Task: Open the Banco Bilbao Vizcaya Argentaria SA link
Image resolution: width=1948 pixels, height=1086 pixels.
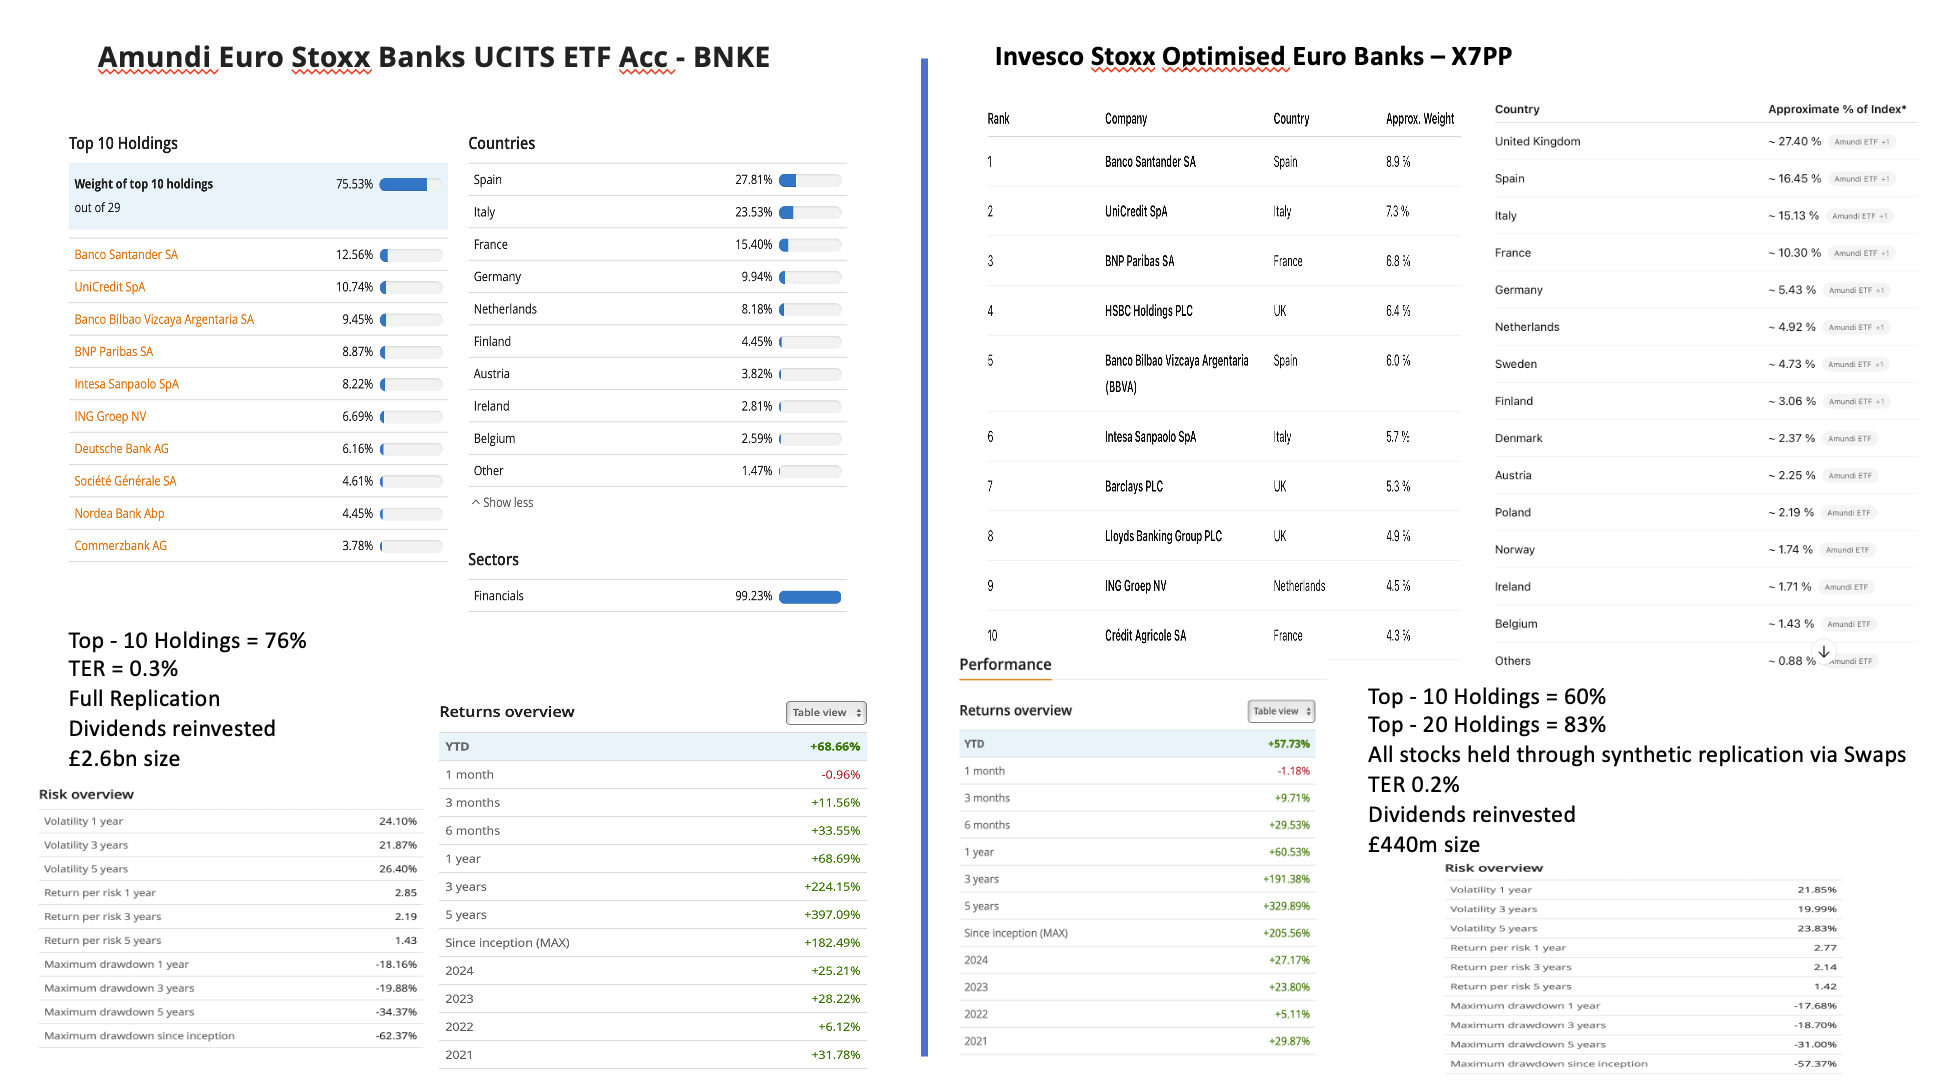Action: pos(164,320)
